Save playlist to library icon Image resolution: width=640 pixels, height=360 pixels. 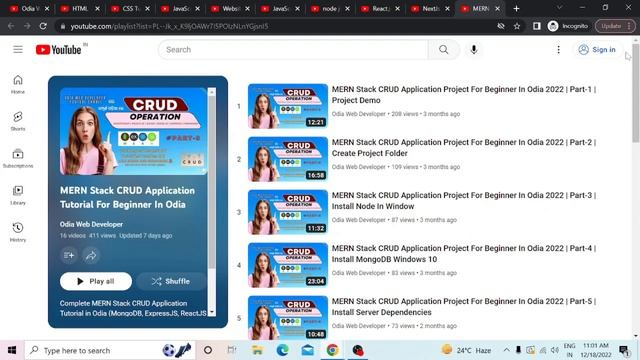coord(69,256)
